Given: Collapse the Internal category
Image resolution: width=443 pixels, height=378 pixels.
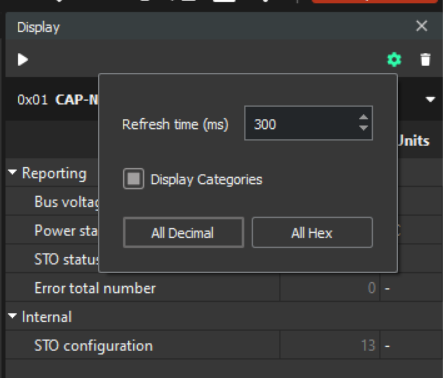Looking at the screenshot, I should click(12, 316).
